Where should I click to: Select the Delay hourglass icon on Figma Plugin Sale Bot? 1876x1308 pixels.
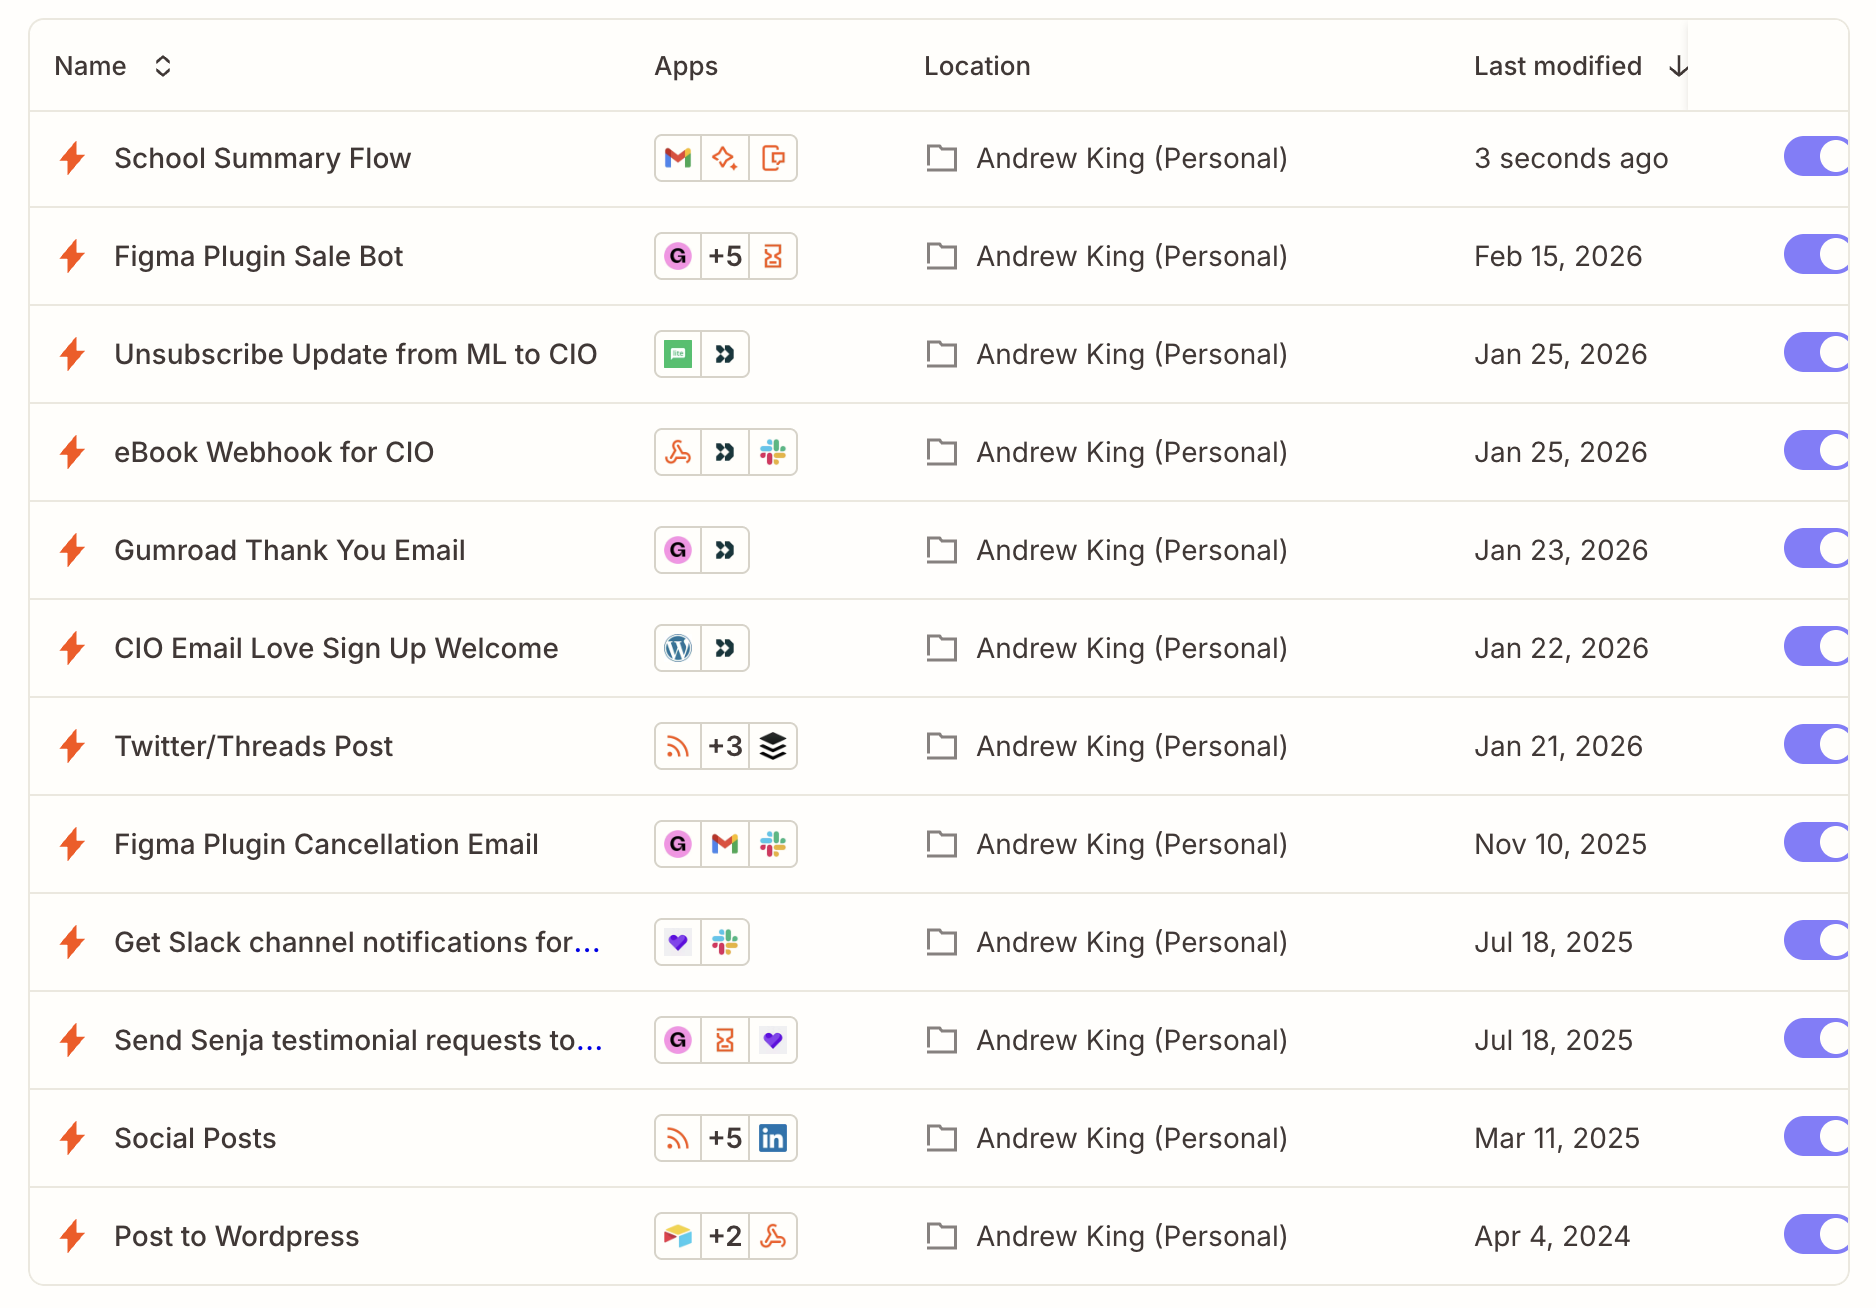click(x=773, y=256)
